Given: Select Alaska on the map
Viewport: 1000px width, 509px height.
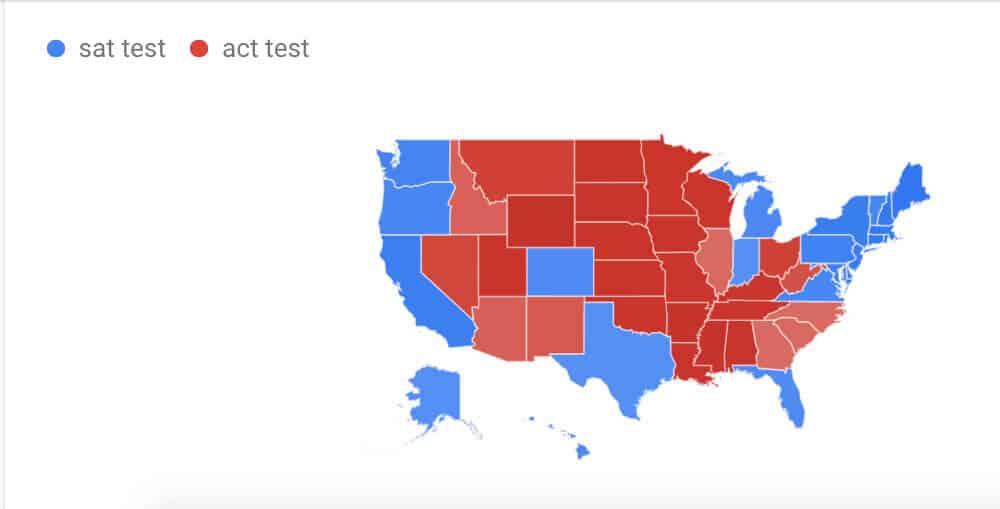Looking at the screenshot, I should point(435,395).
